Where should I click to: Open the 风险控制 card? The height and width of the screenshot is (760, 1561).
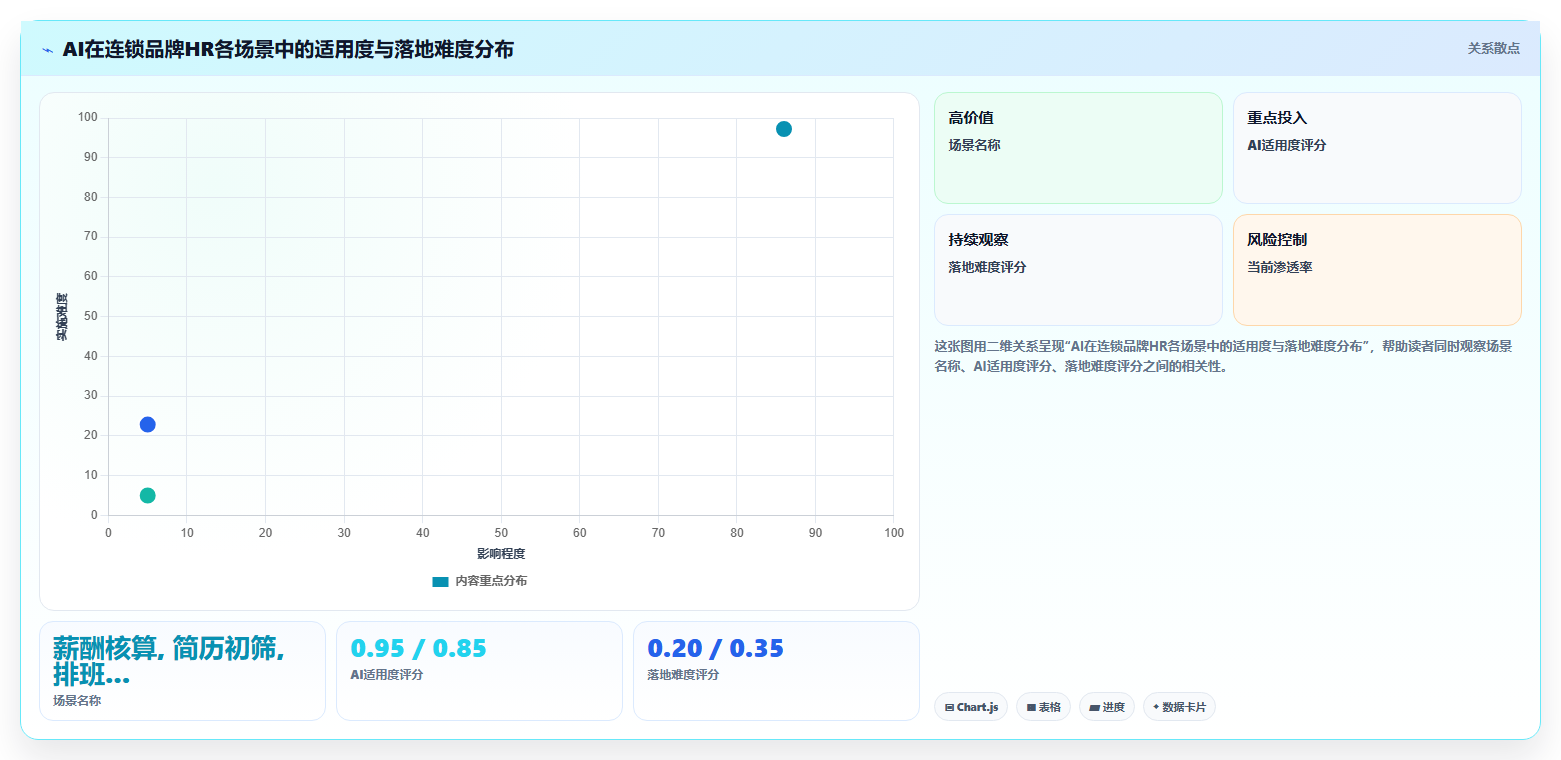pos(1377,270)
